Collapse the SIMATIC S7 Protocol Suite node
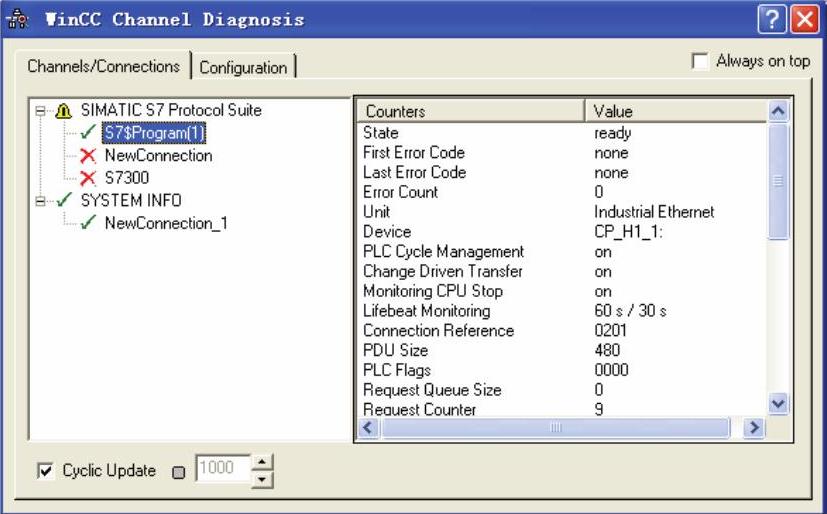 40,111
